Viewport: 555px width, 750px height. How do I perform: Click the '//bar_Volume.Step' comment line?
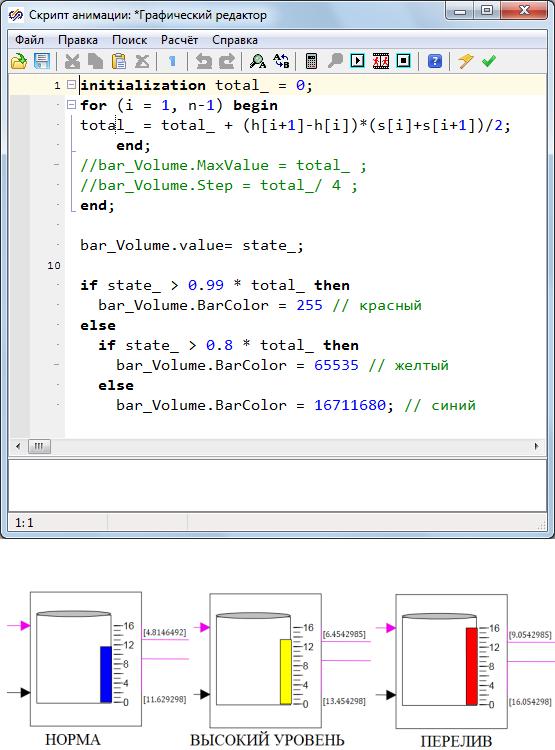point(219,186)
